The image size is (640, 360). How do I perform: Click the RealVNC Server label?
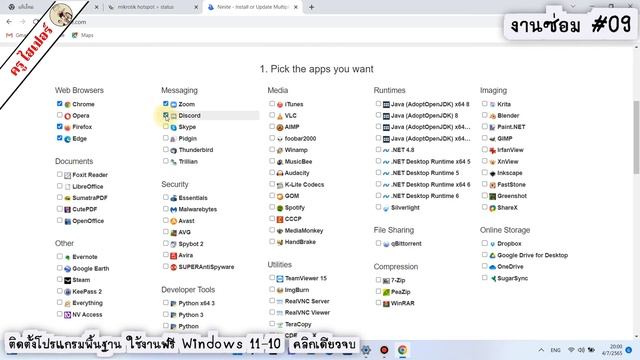pos(307,301)
